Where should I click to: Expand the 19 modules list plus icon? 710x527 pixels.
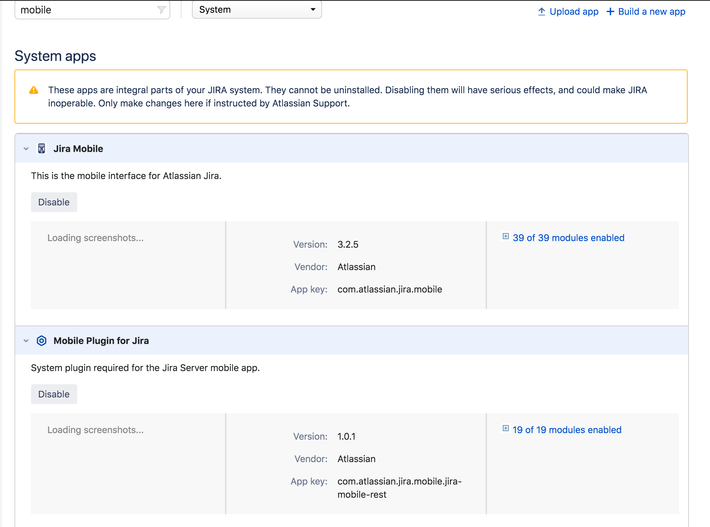pyautogui.click(x=506, y=430)
